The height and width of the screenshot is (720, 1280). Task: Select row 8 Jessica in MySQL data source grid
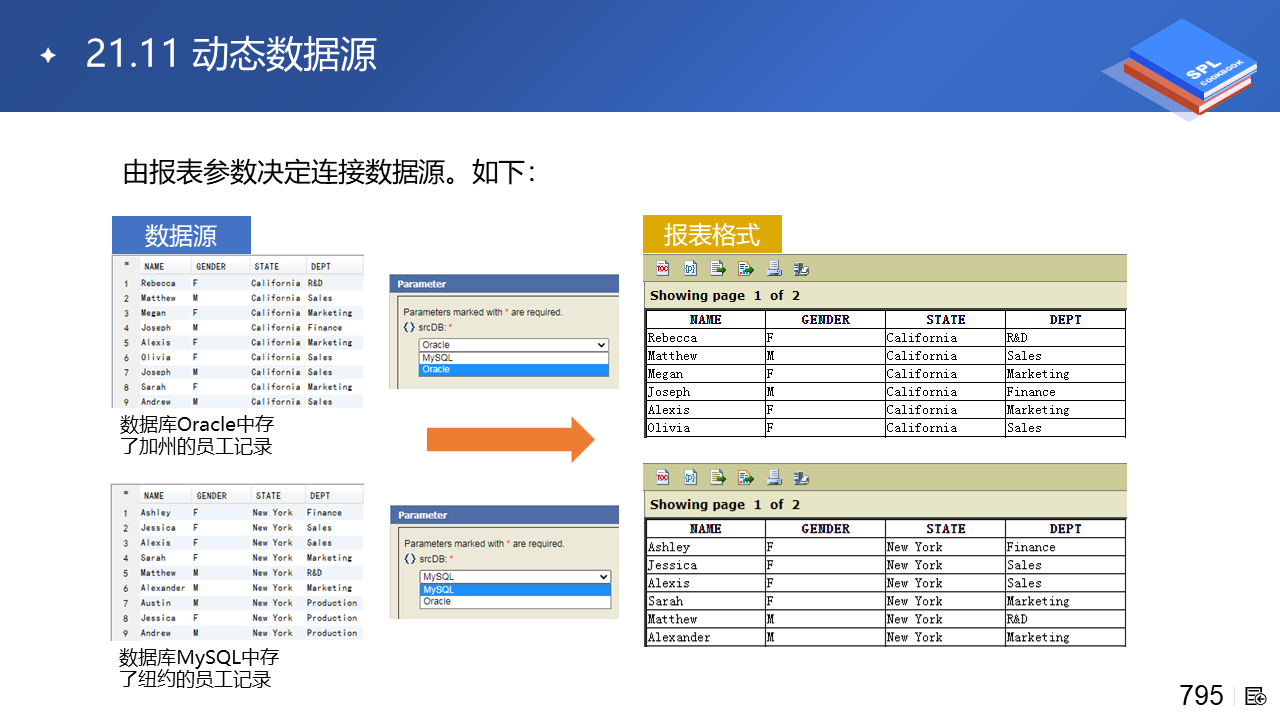(158, 618)
